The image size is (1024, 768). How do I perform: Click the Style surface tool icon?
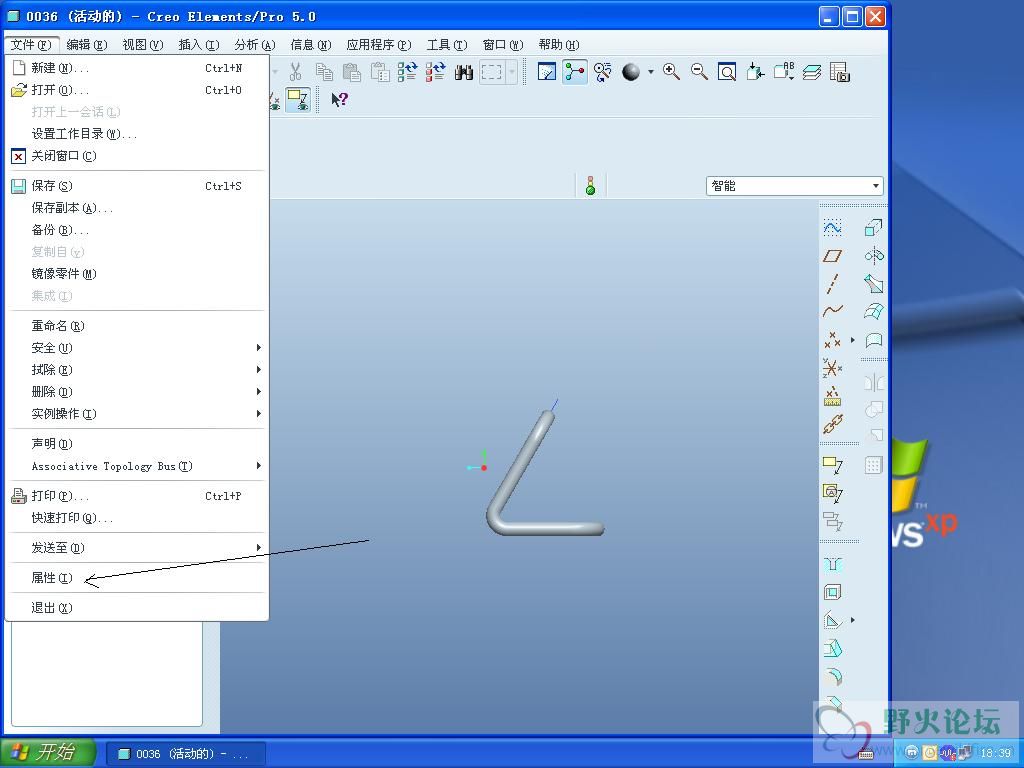pos(874,340)
